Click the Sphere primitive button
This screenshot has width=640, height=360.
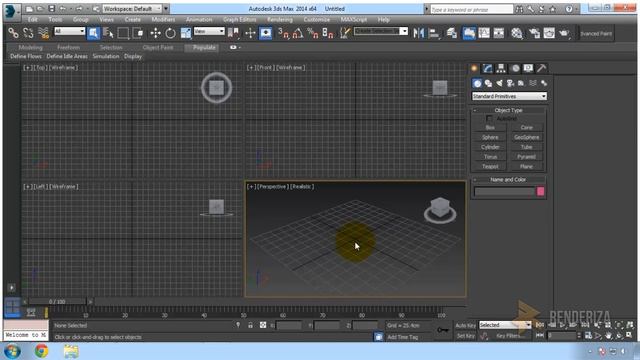click(490, 137)
